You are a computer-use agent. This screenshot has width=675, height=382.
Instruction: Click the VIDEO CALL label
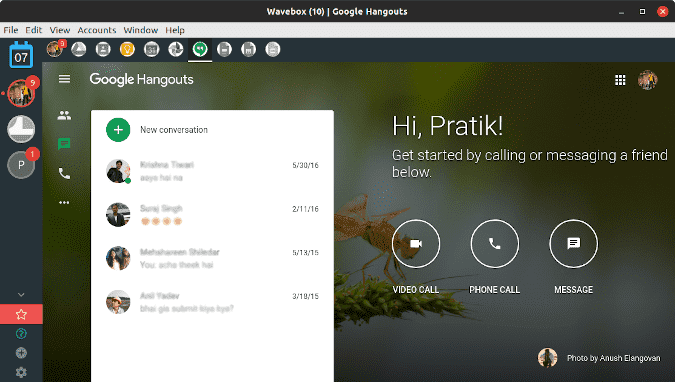(416, 290)
